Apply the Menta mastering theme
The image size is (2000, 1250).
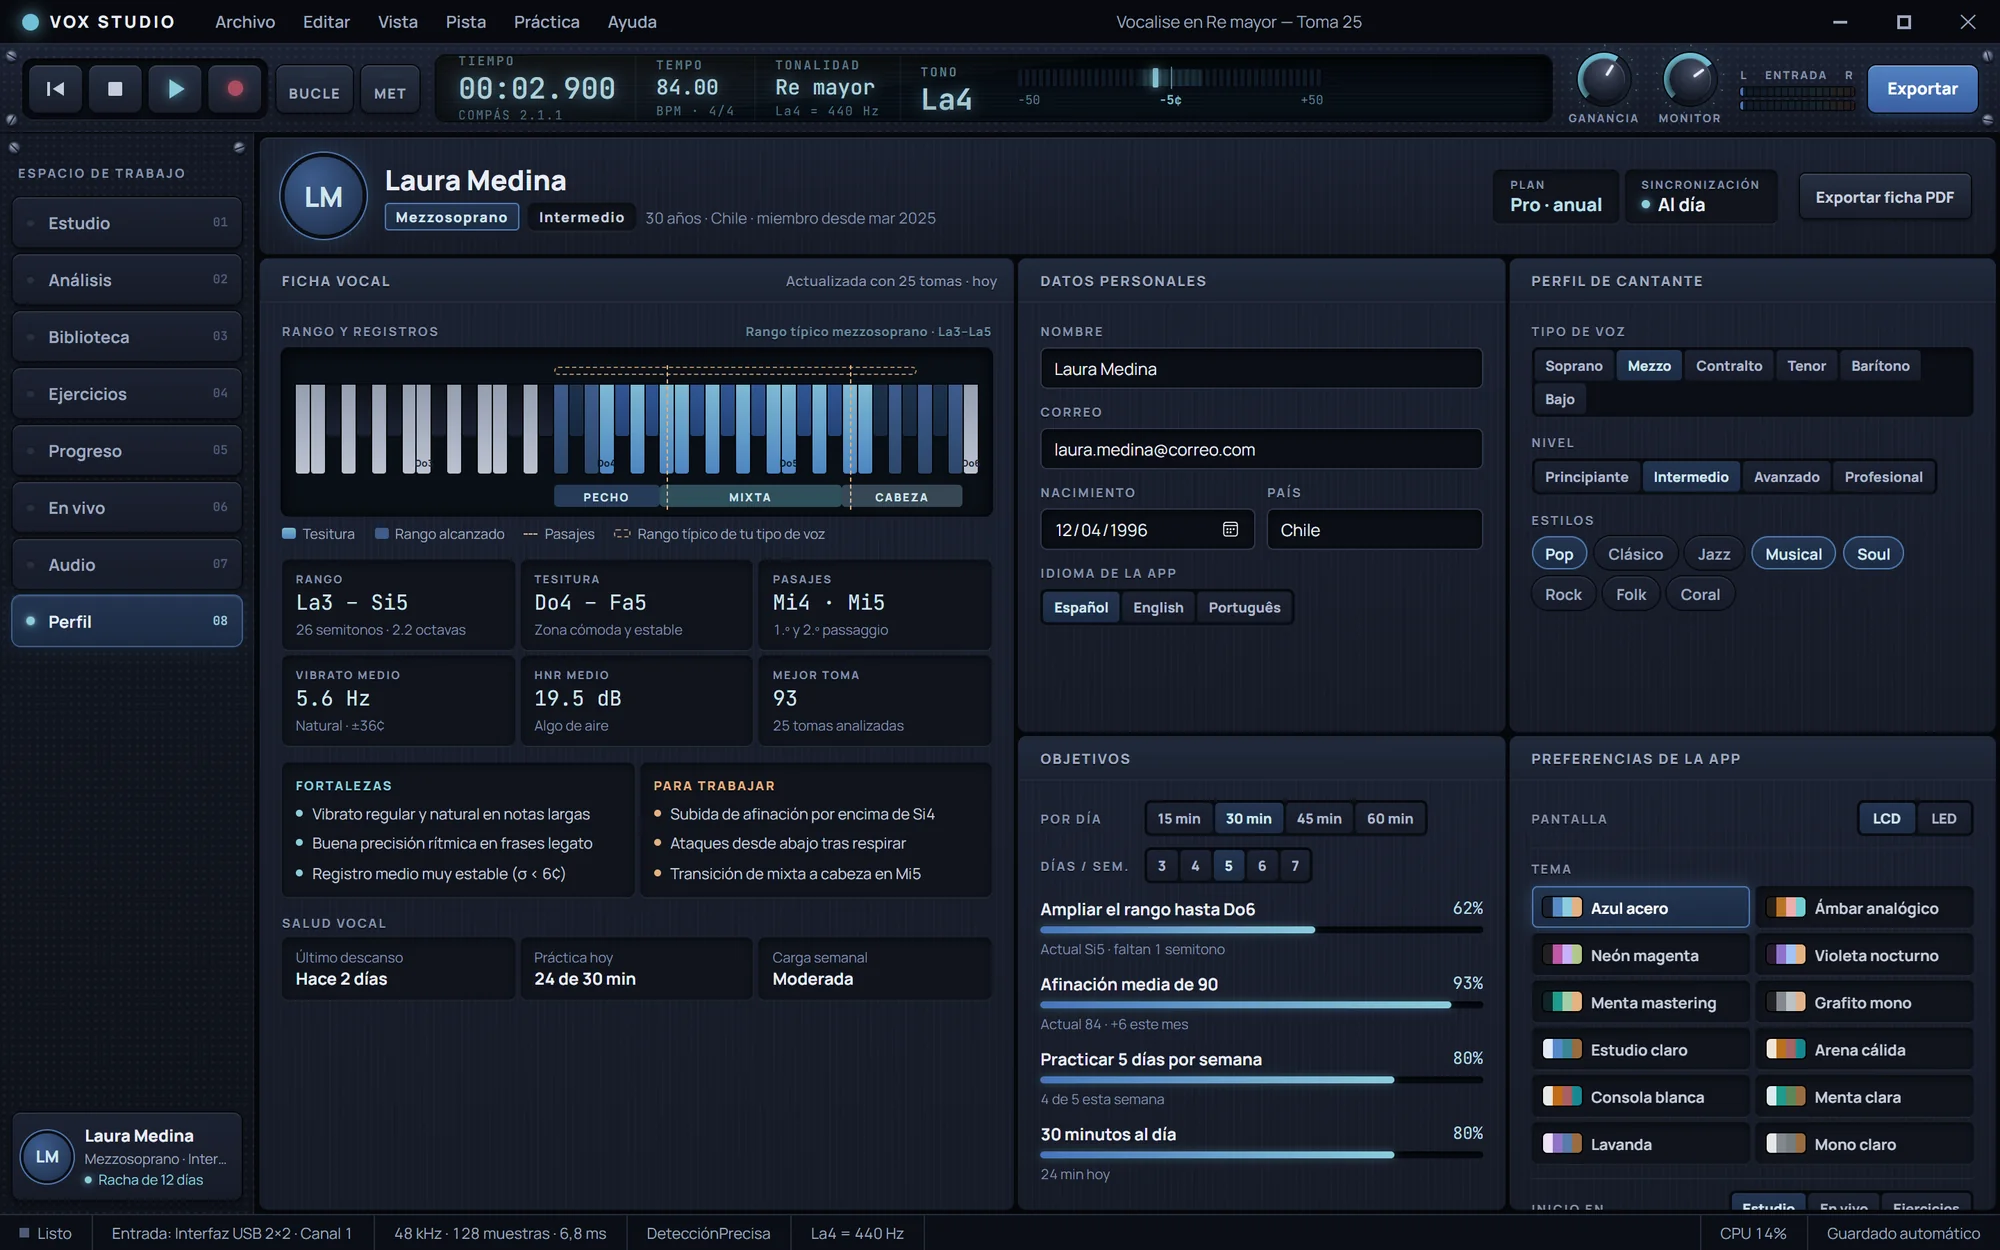coord(1640,1002)
